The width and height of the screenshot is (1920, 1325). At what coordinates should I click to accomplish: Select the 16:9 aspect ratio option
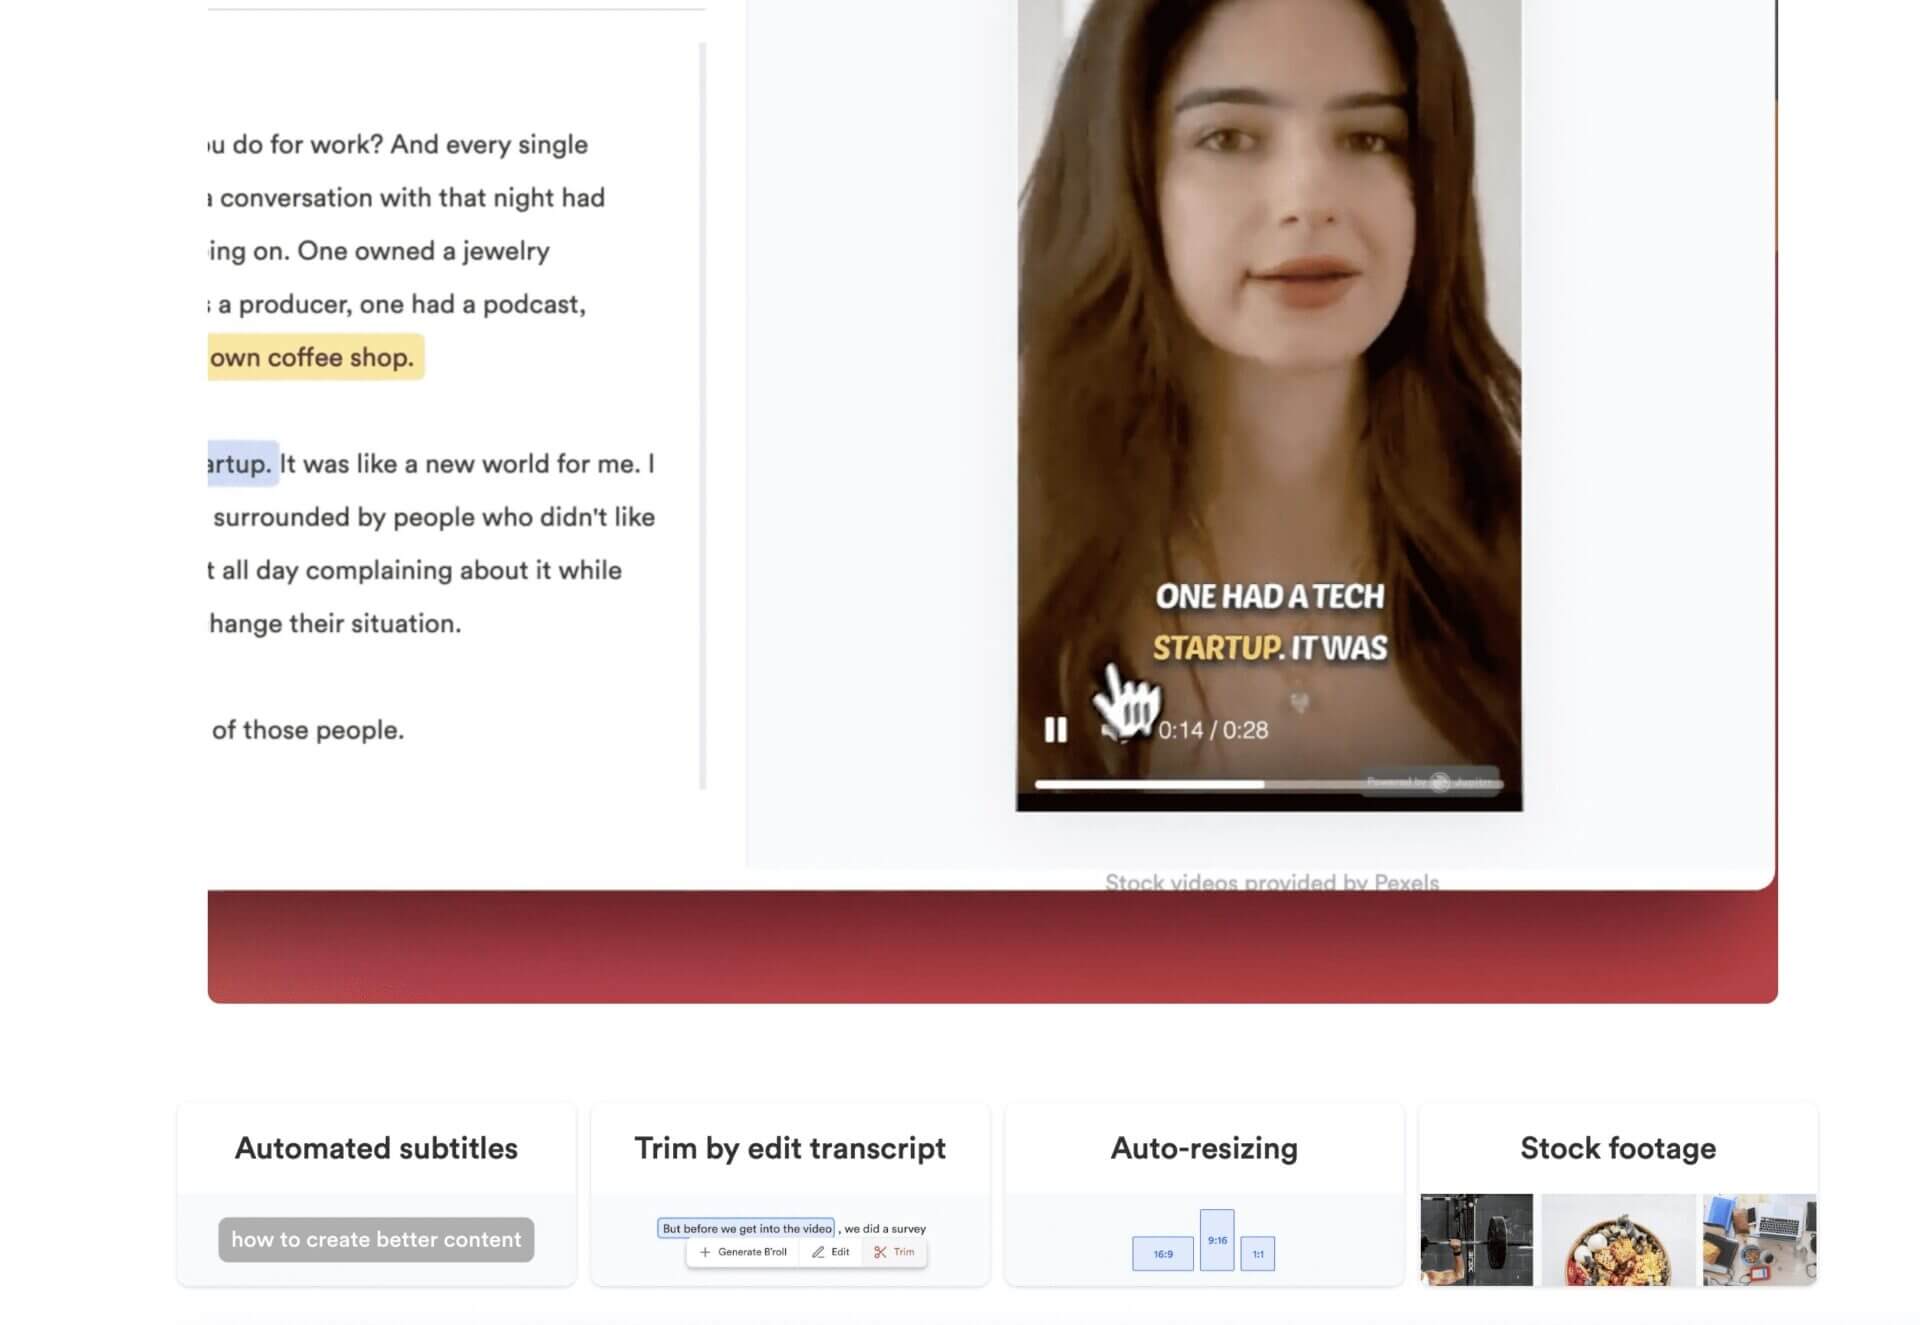click(1163, 1253)
